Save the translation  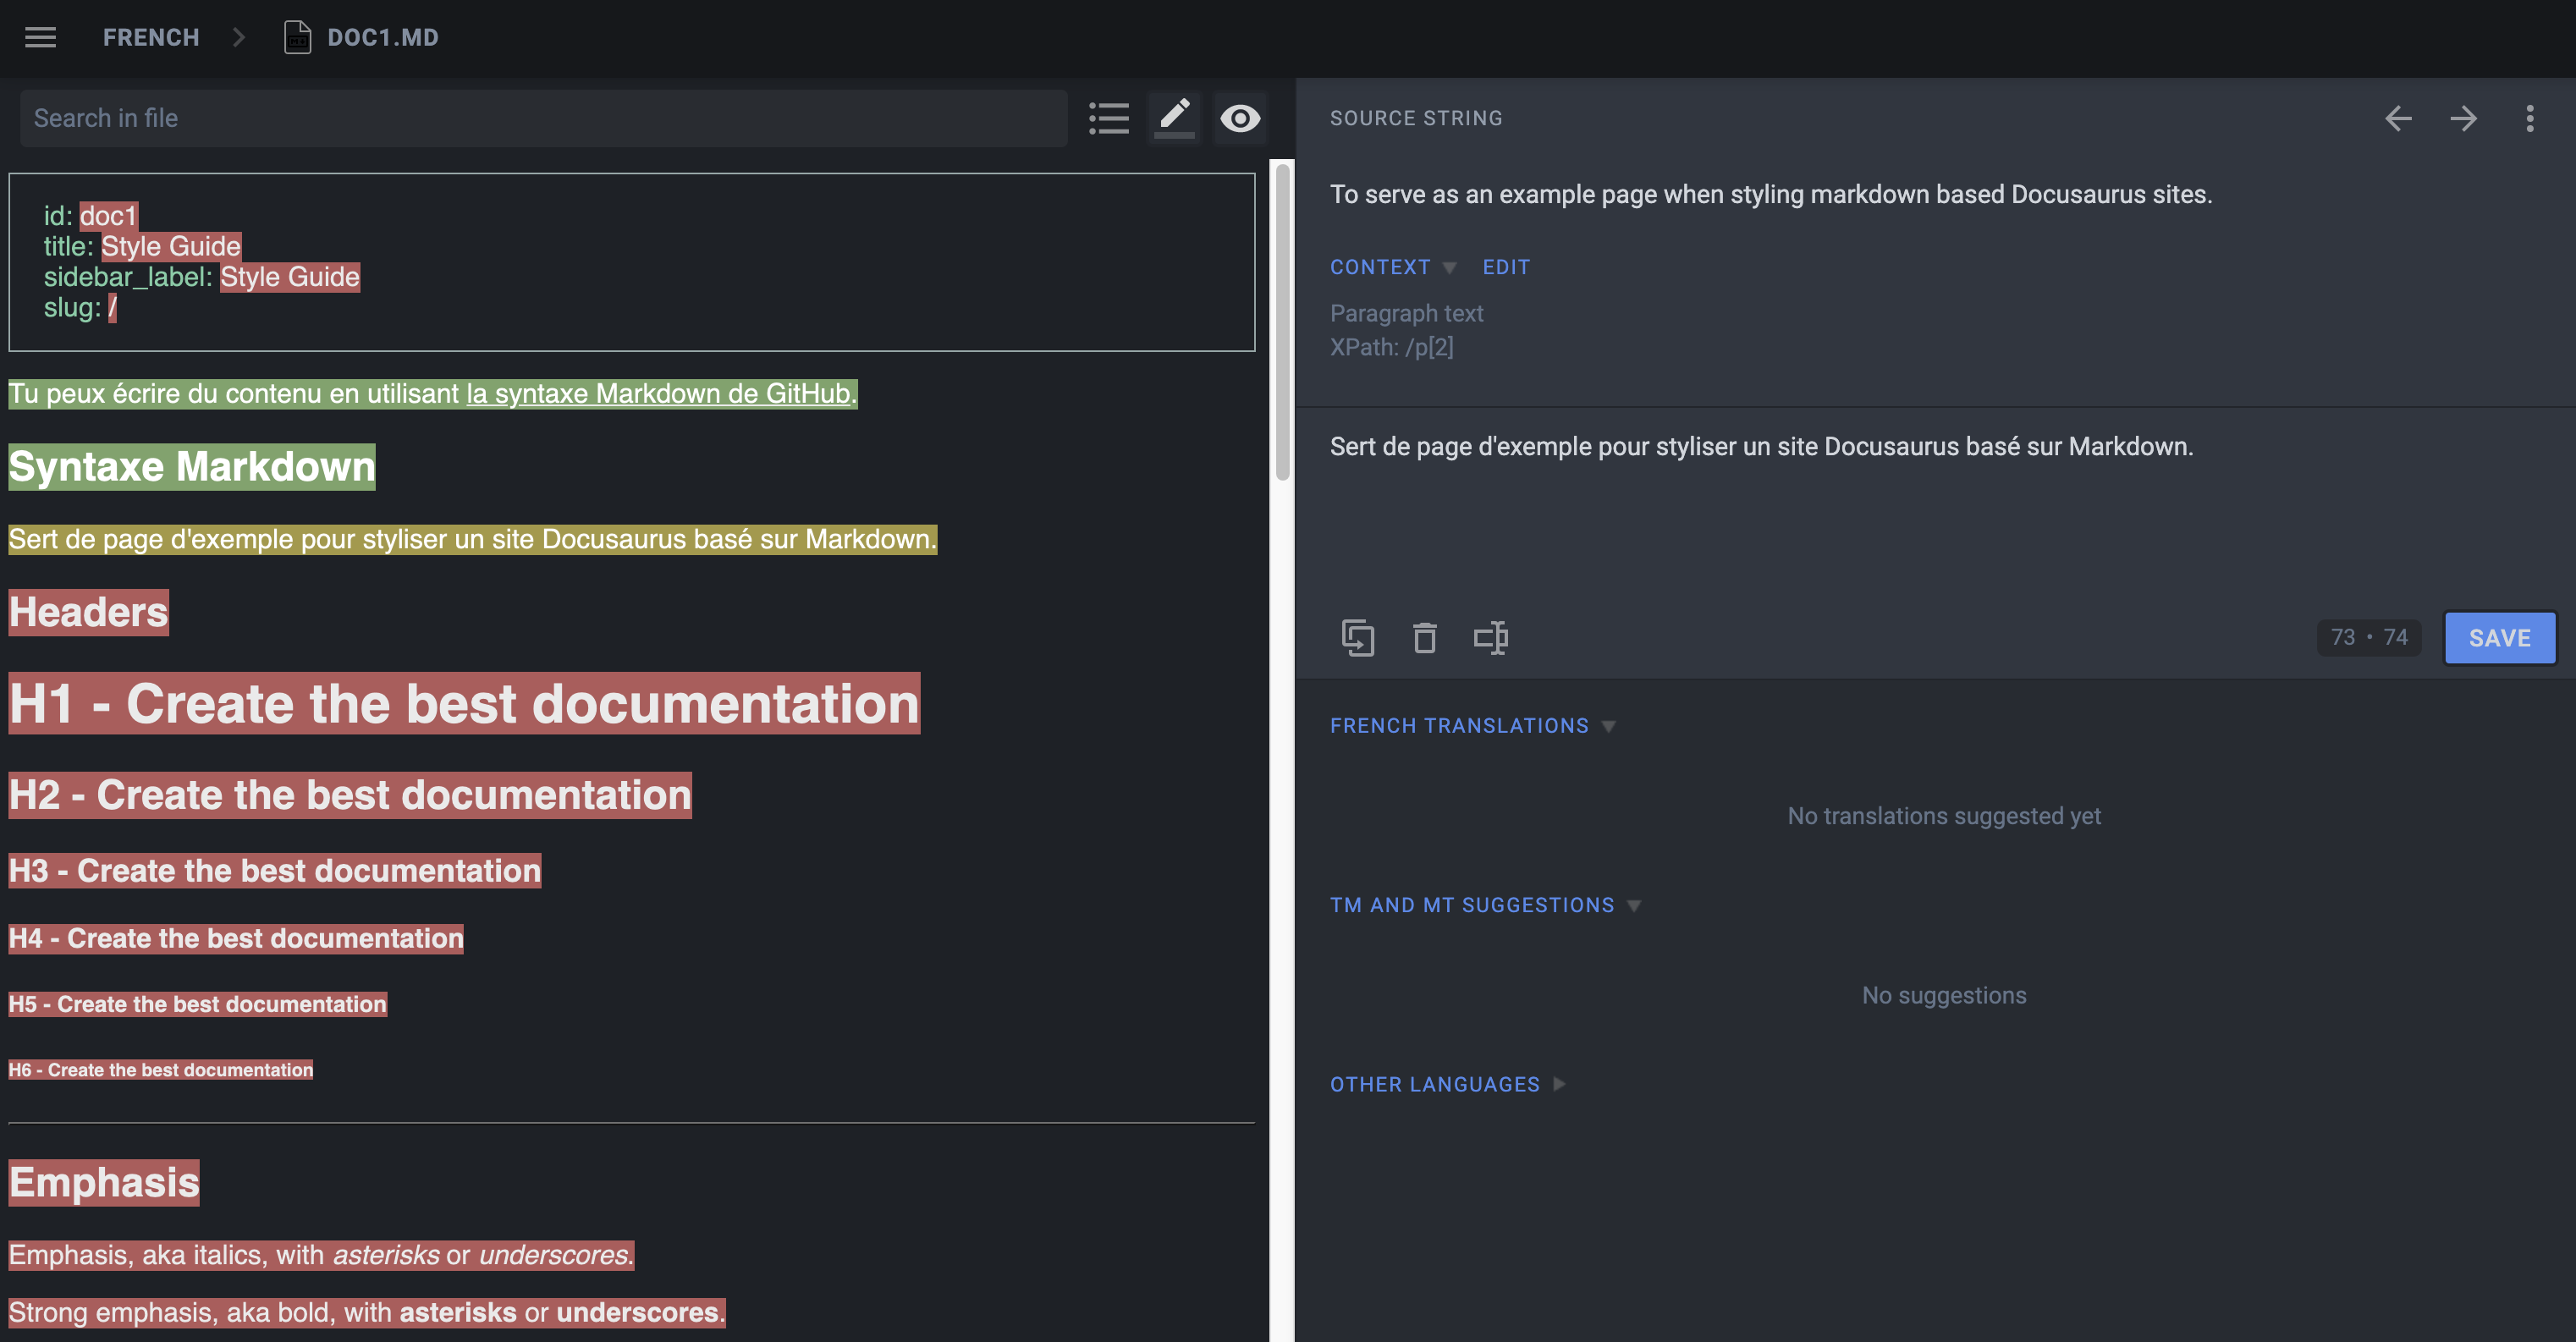2499,637
